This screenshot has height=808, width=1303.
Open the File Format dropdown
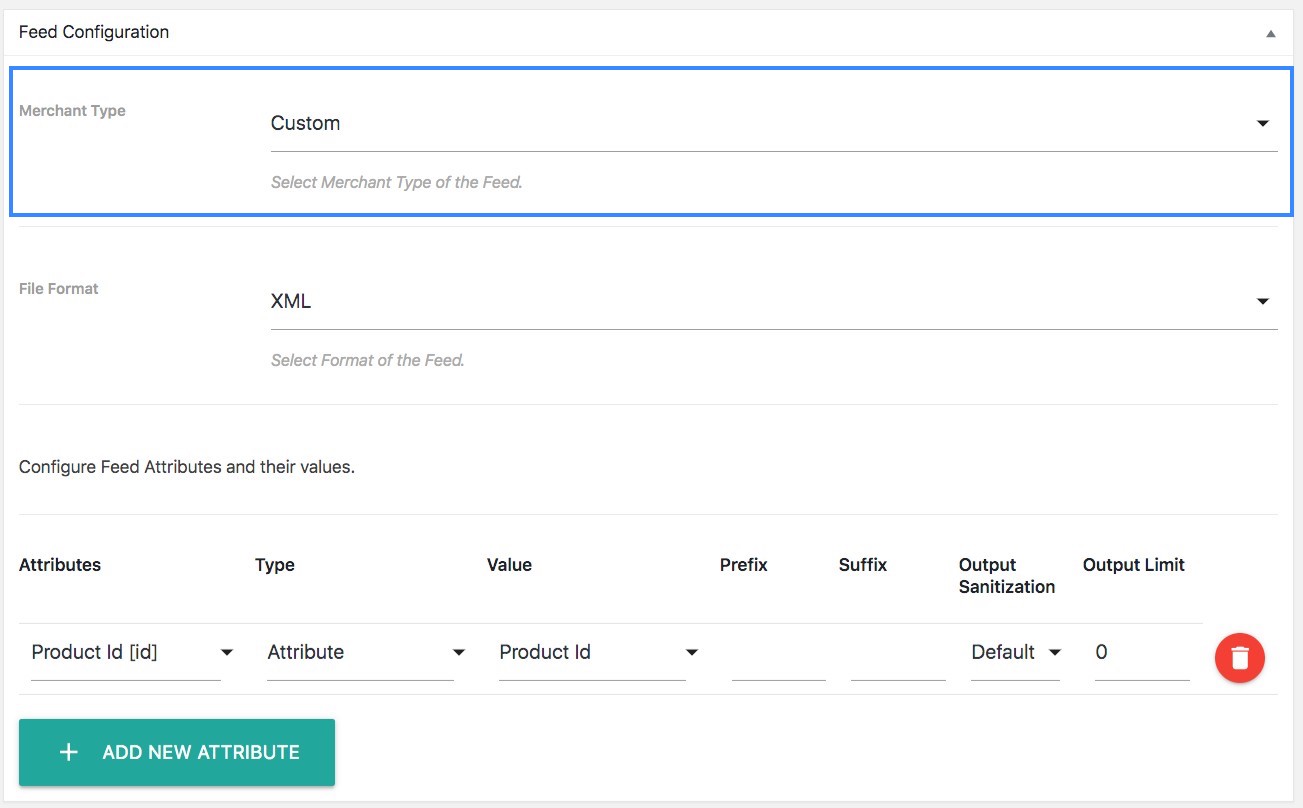pos(774,302)
